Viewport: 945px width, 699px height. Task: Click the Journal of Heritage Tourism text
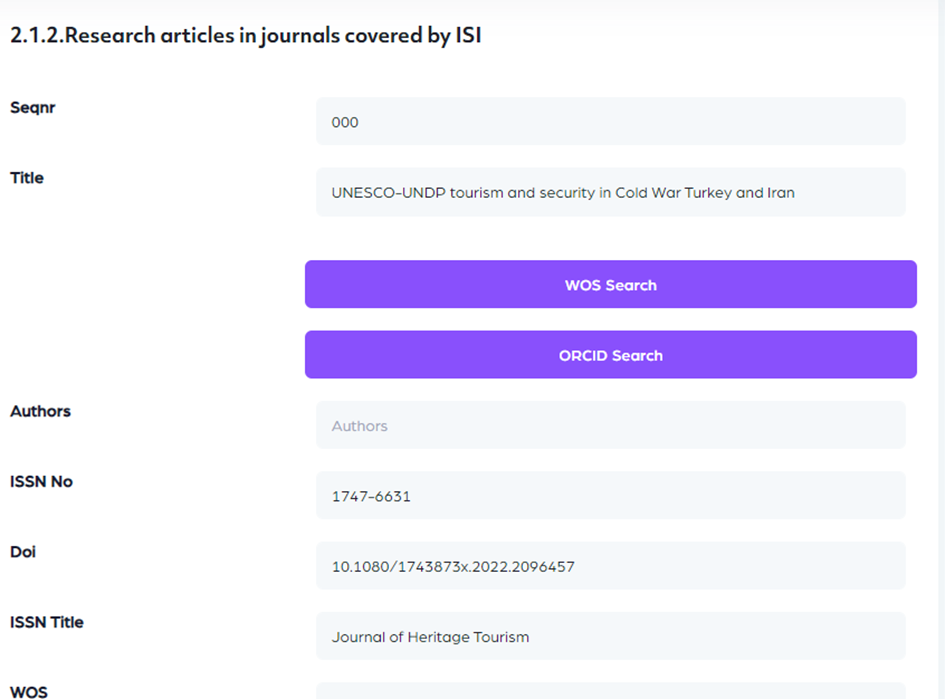tap(430, 637)
